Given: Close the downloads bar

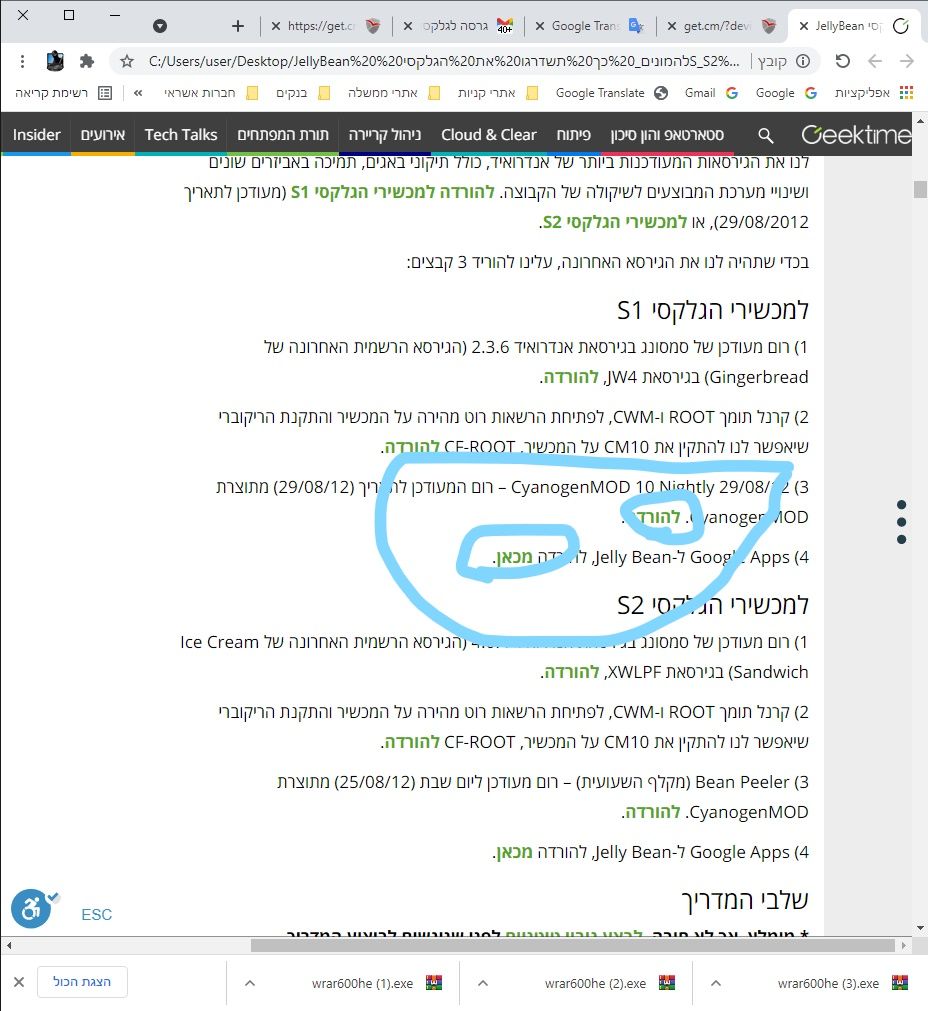Looking at the screenshot, I should tap(19, 982).
